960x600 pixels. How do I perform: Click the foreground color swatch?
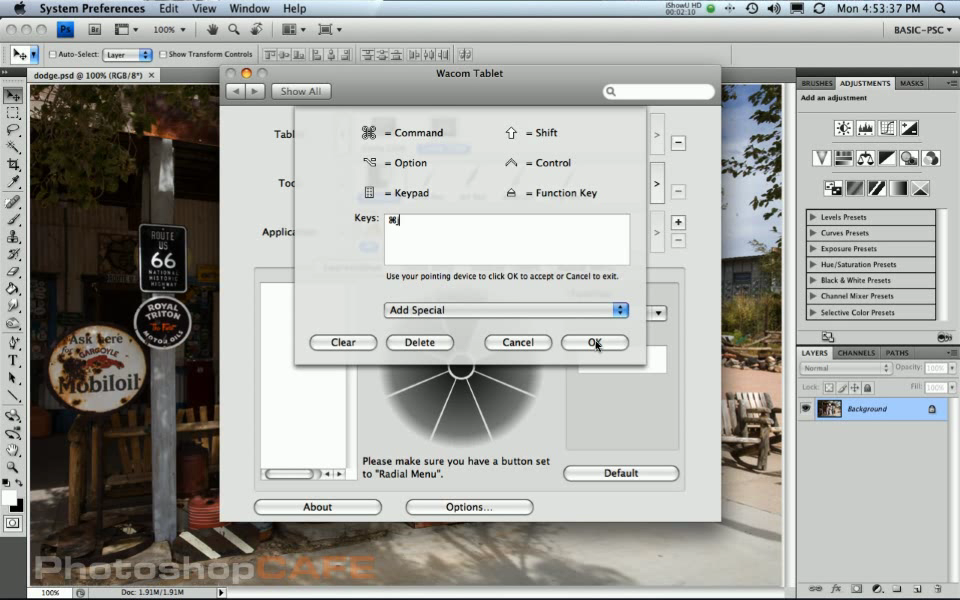[x=9, y=498]
